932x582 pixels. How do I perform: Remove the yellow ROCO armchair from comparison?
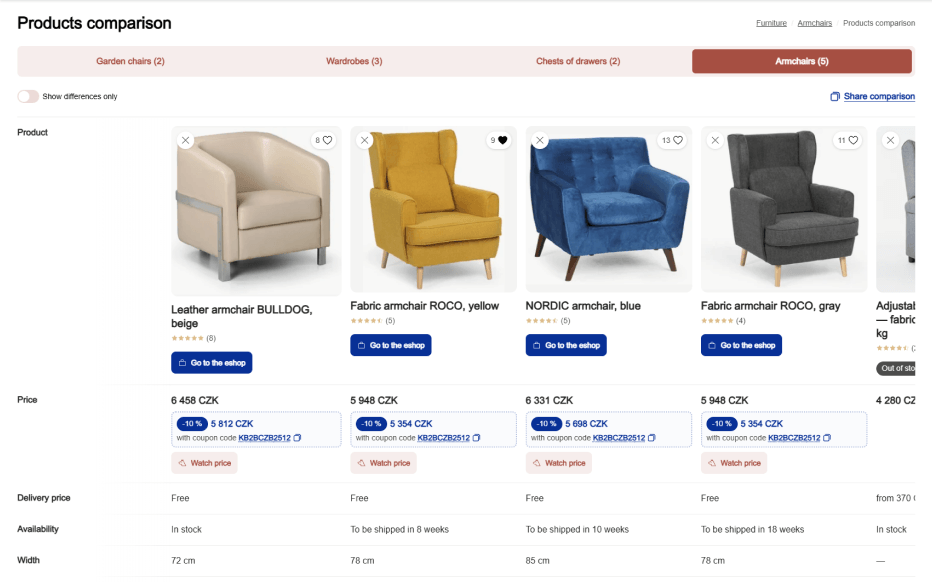(x=364, y=141)
